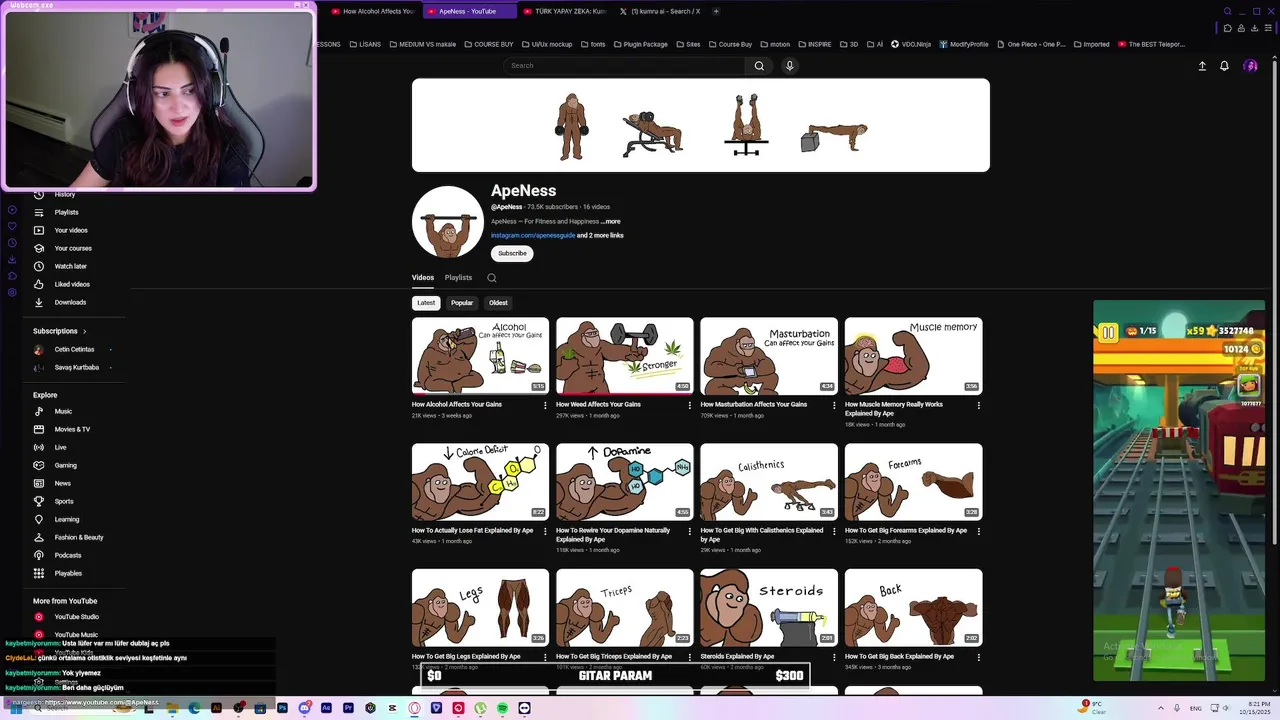Open the YouTube account avatar
1280x720 pixels.
[x=1250, y=66]
